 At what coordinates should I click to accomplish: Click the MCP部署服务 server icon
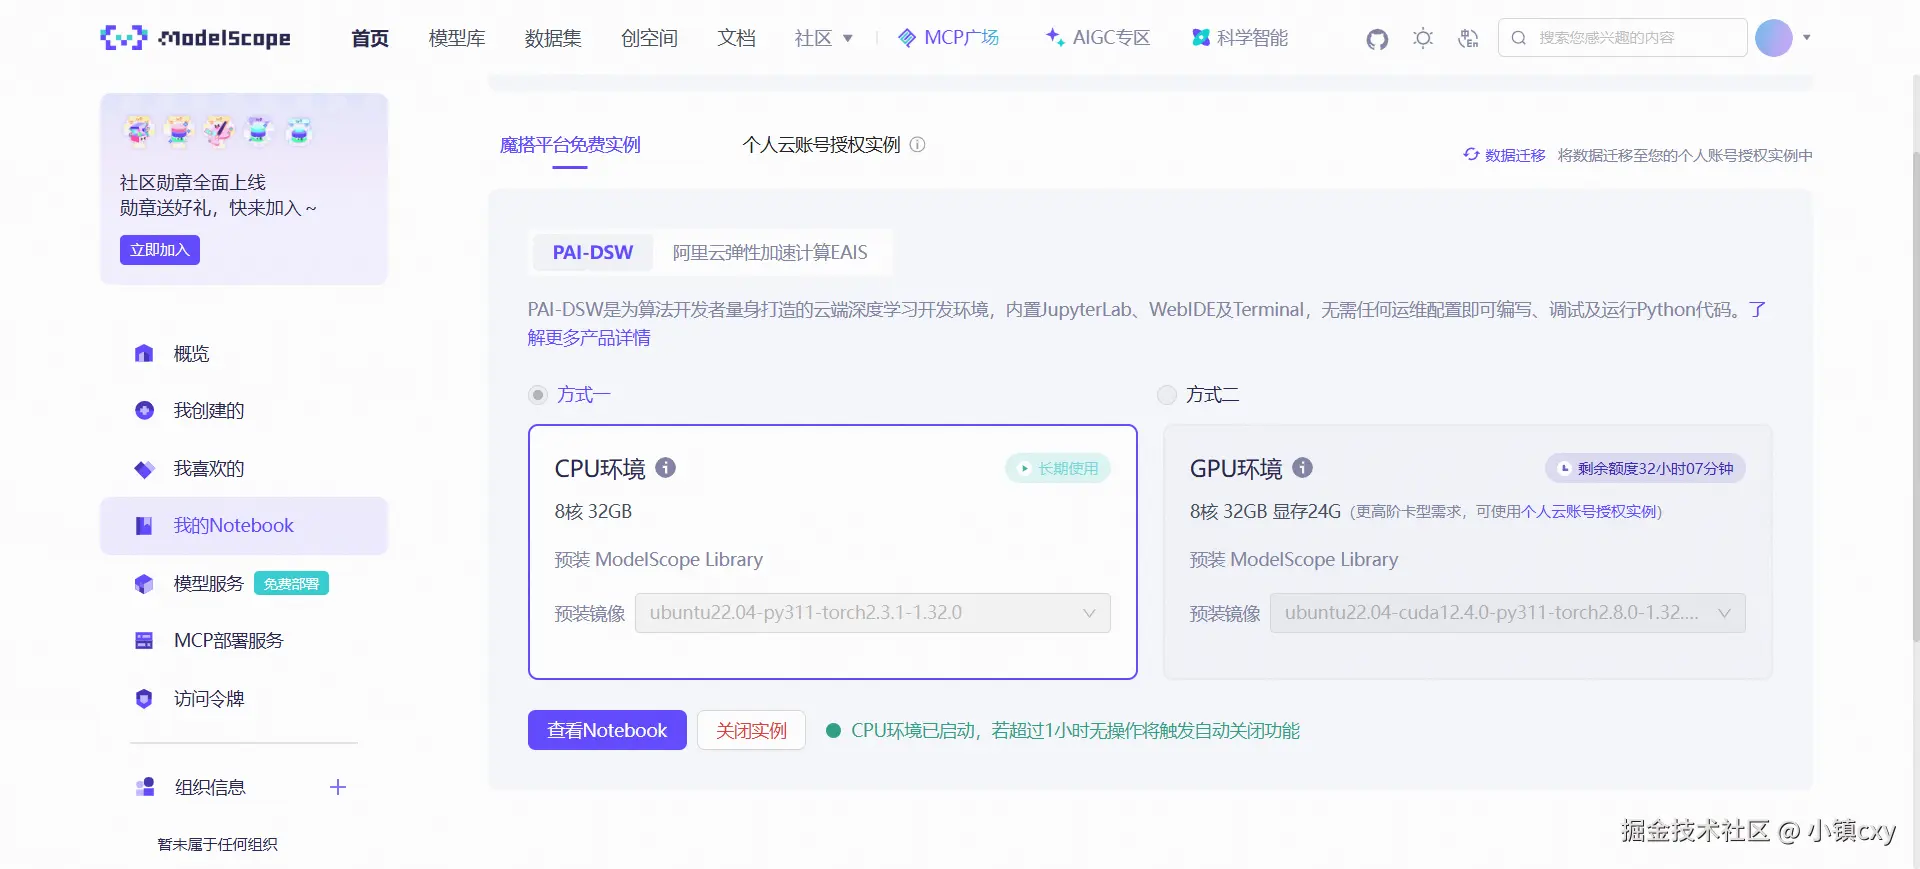144,640
